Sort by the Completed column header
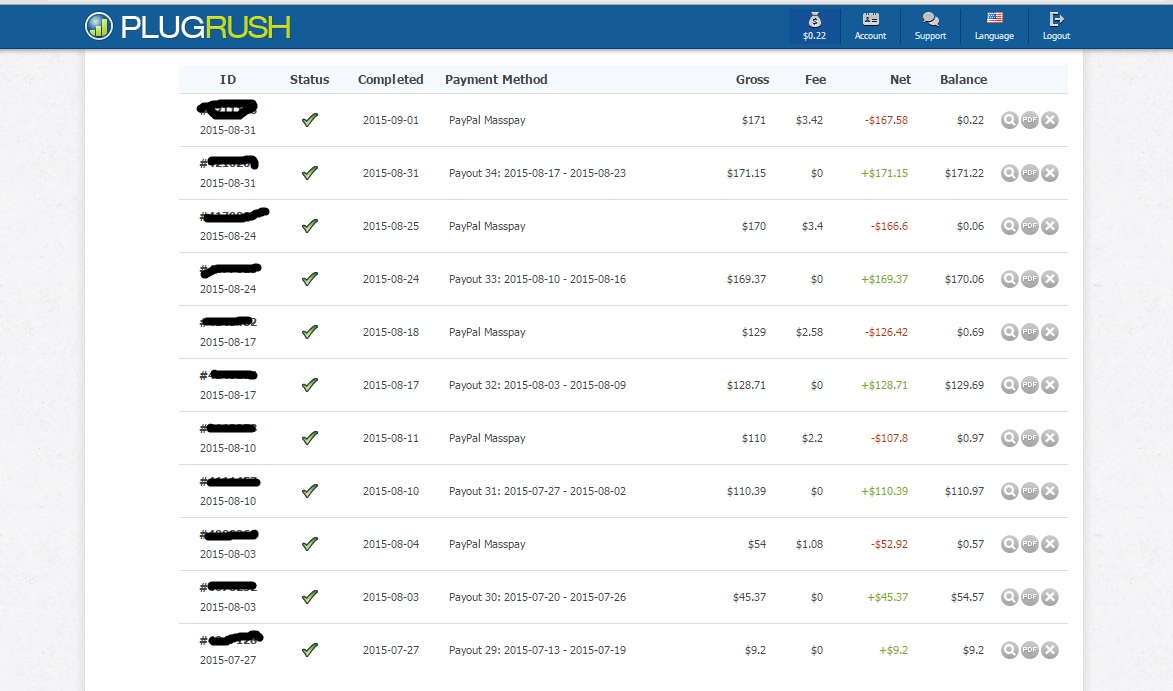Viewport: 1173px width, 691px height. [x=390, y=80]
